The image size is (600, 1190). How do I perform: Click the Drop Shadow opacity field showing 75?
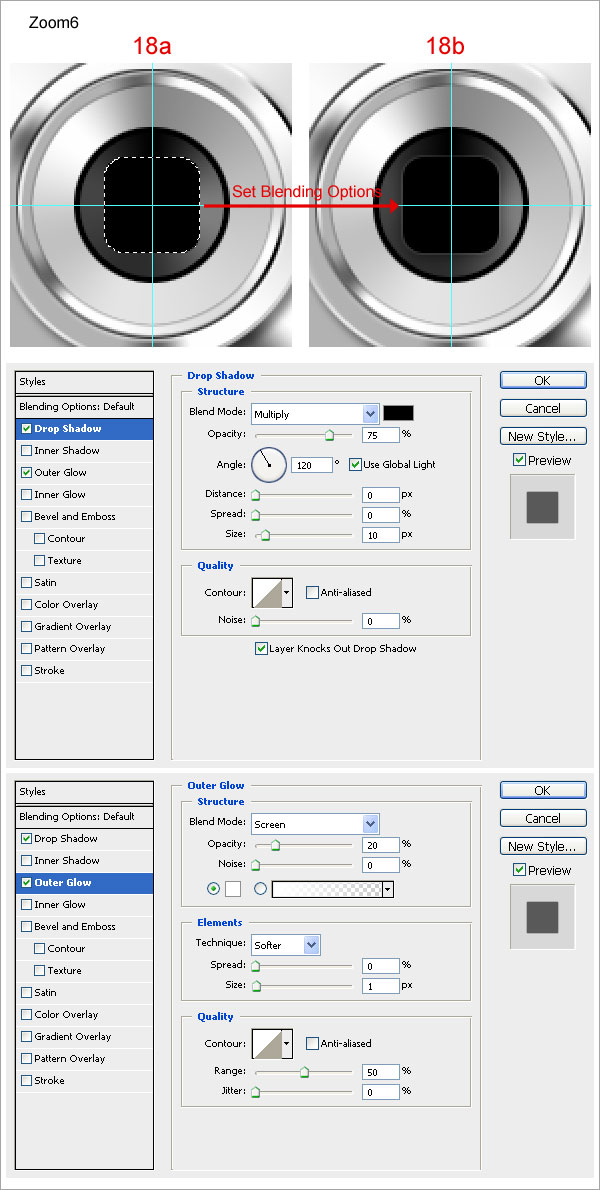(380, 435)
